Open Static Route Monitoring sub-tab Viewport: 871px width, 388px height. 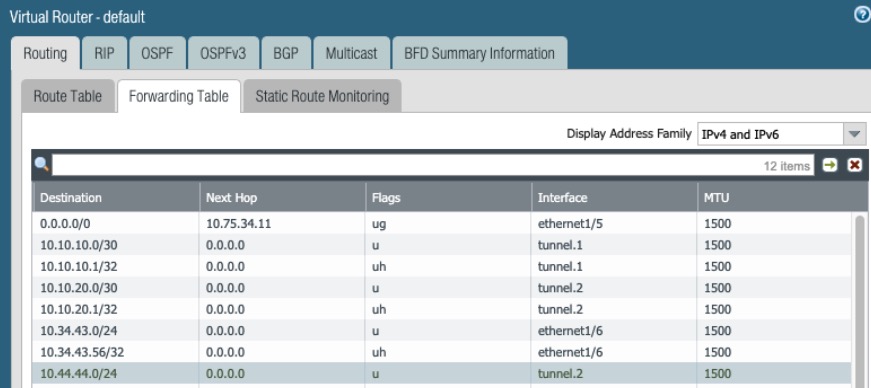pyautogui.click(x=322, y=96)
